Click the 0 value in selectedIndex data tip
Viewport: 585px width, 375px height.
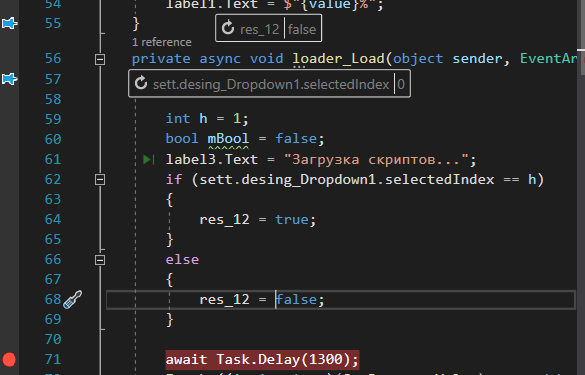401,84
